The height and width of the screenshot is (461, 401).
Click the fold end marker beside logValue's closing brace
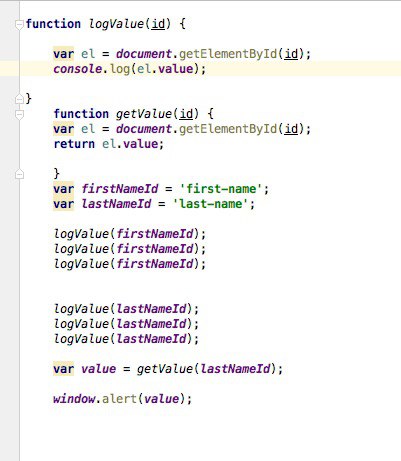pyautogui.click(x=19, y=99)
